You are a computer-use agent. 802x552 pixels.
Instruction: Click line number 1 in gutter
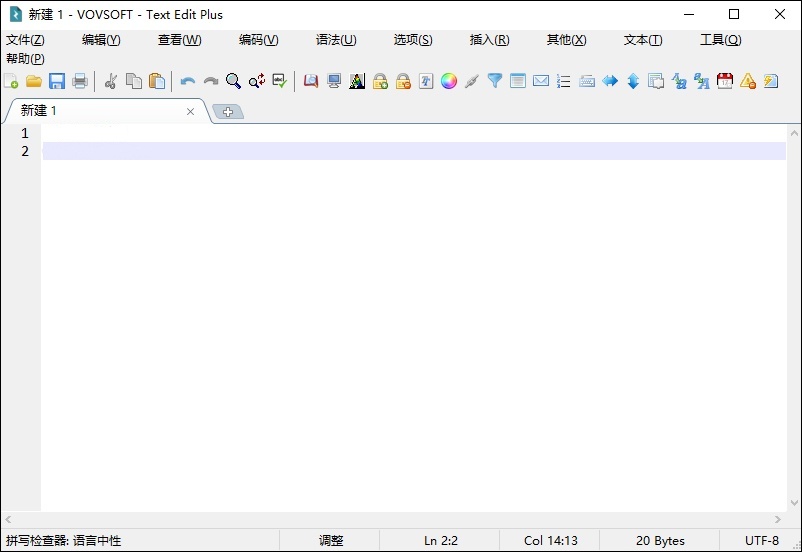pyautogui.click(x=25, y=133)
